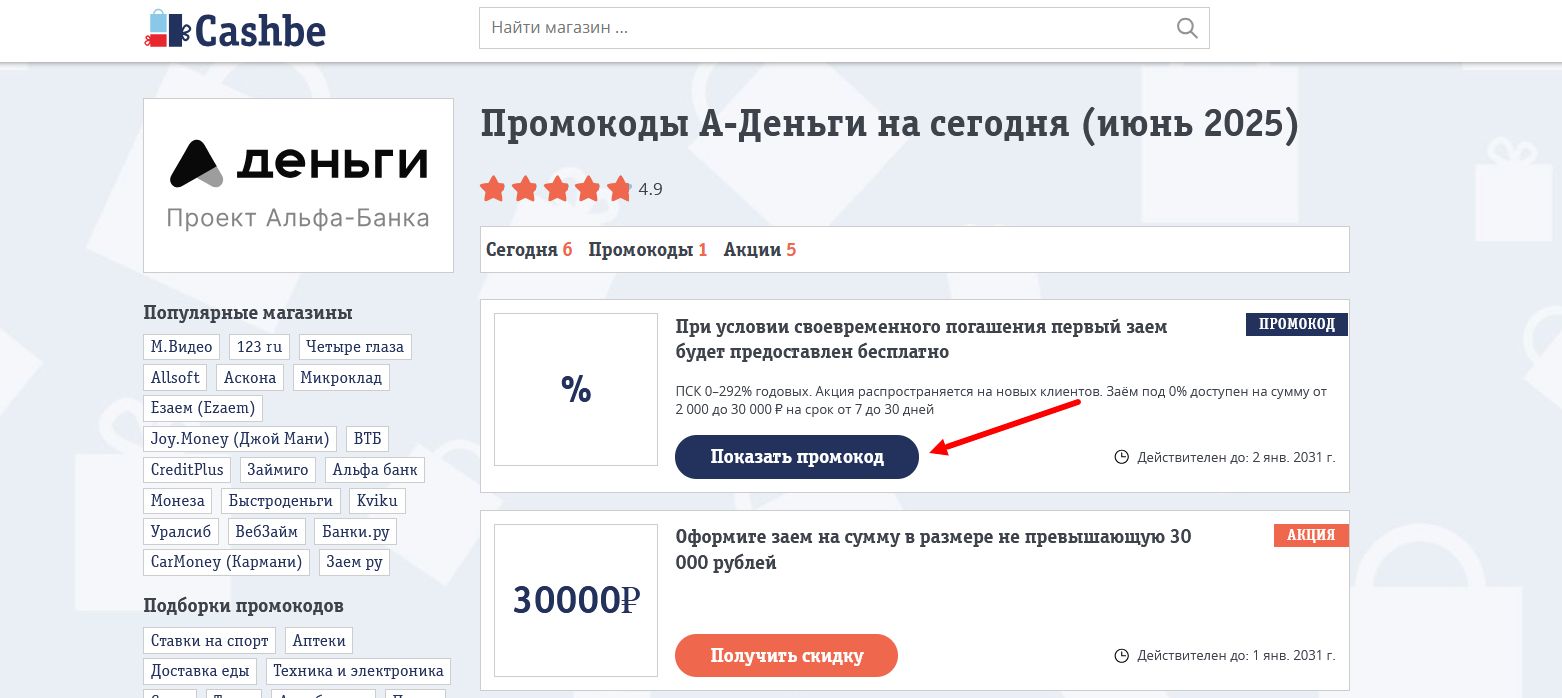Click the magnifier search icon

1187,28
